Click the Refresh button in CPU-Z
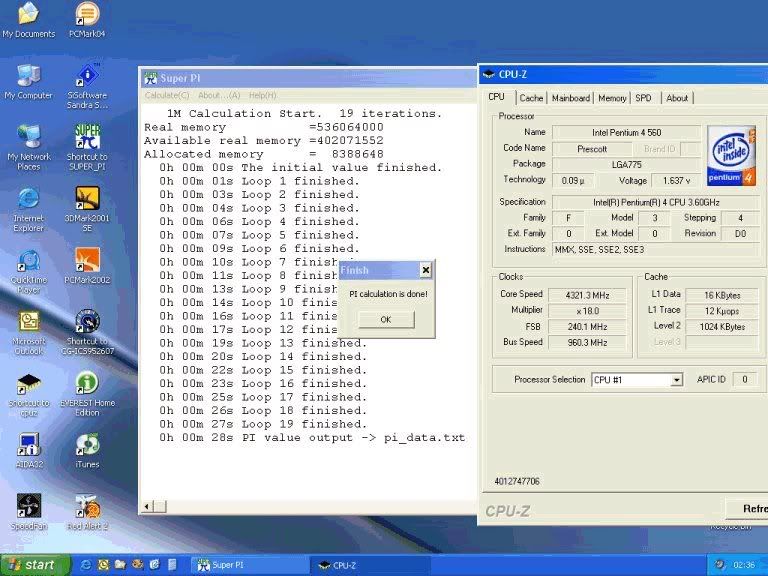 pos(748,508)
